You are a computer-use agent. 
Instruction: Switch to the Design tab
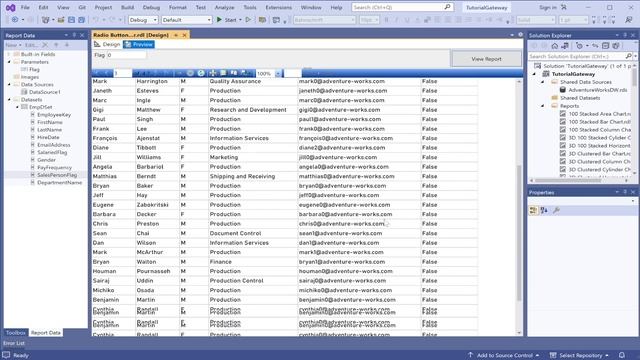pos(107,44)
